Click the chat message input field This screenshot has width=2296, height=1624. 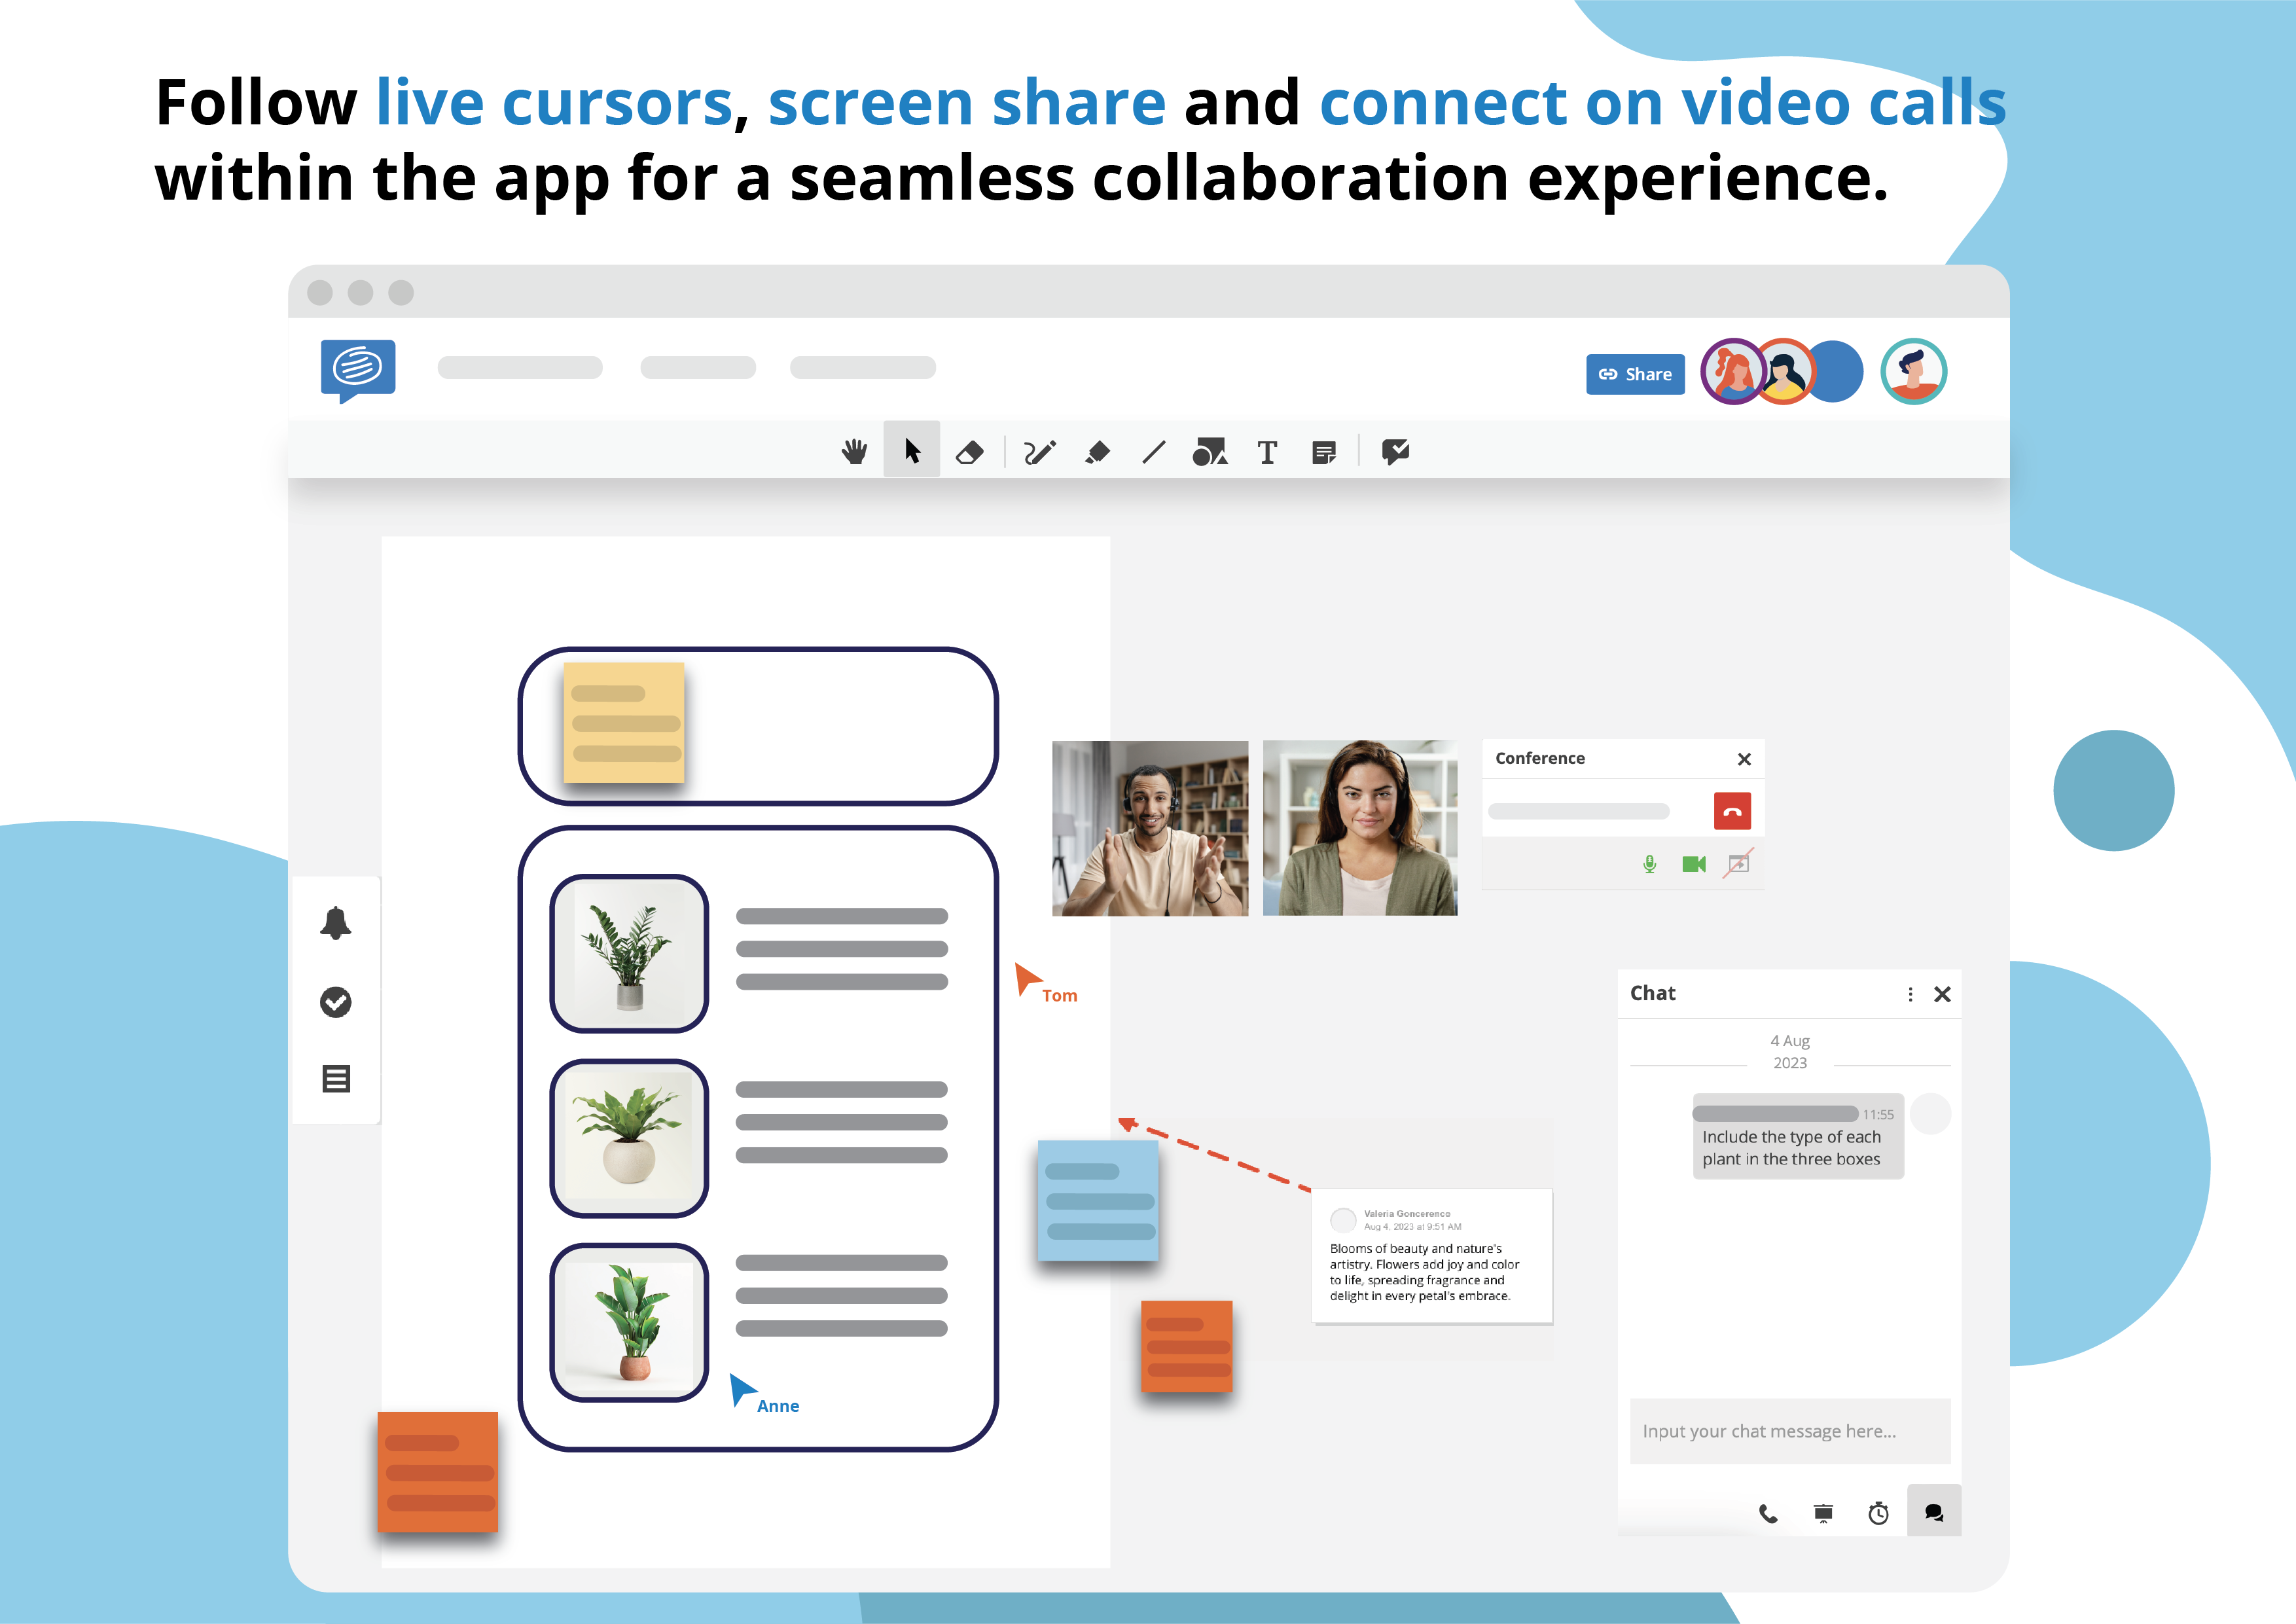(x=1789, y=1431)
